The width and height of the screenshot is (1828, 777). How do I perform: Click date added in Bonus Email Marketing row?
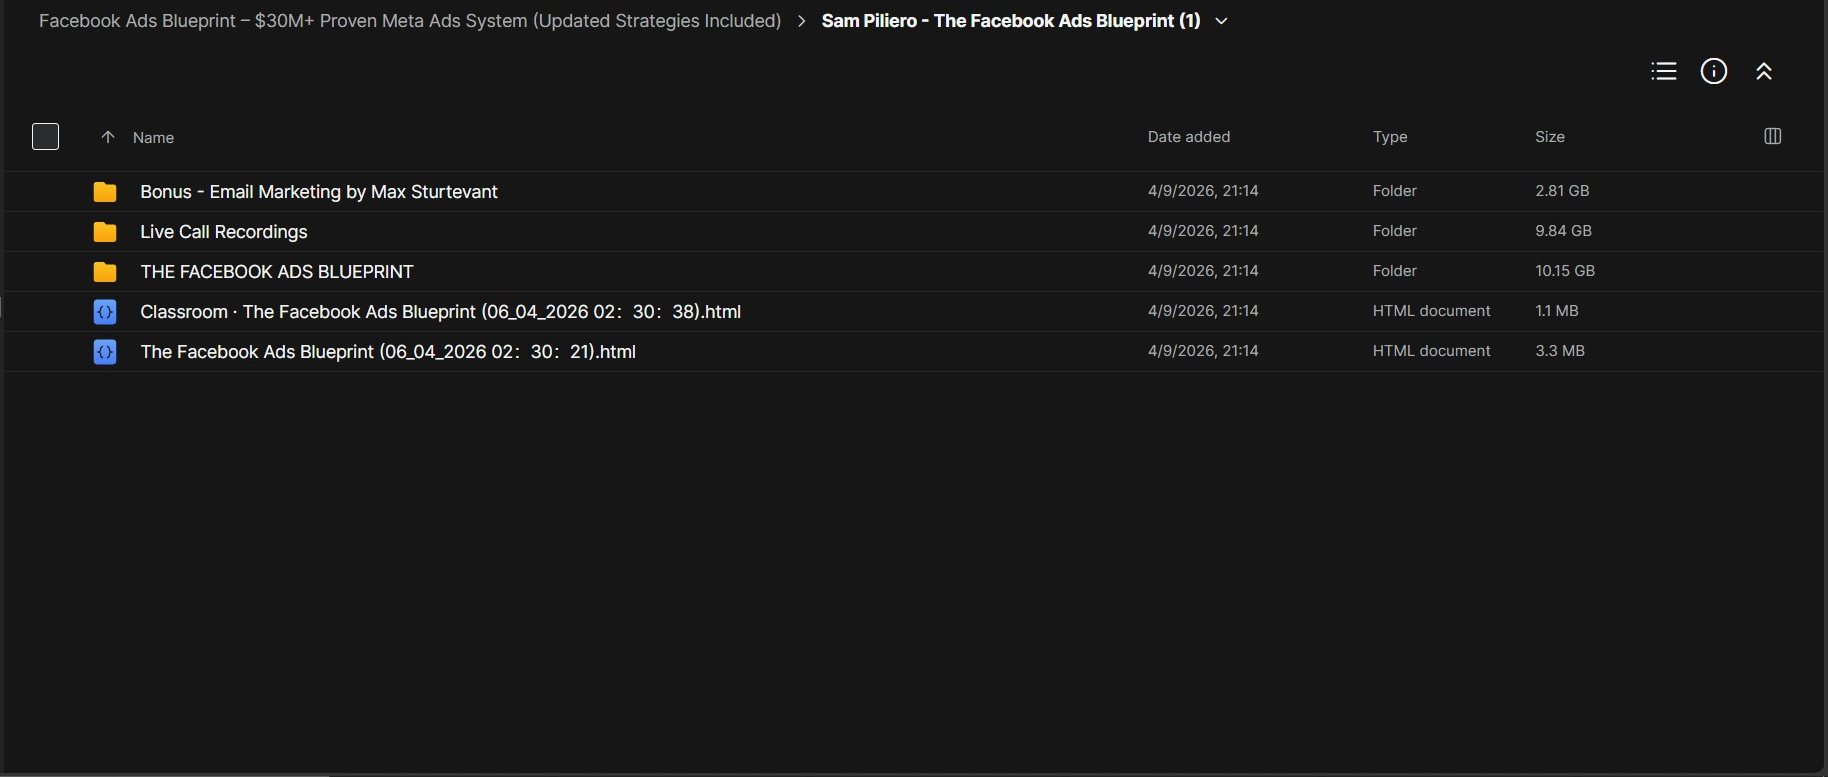[x=1203, y=191]
